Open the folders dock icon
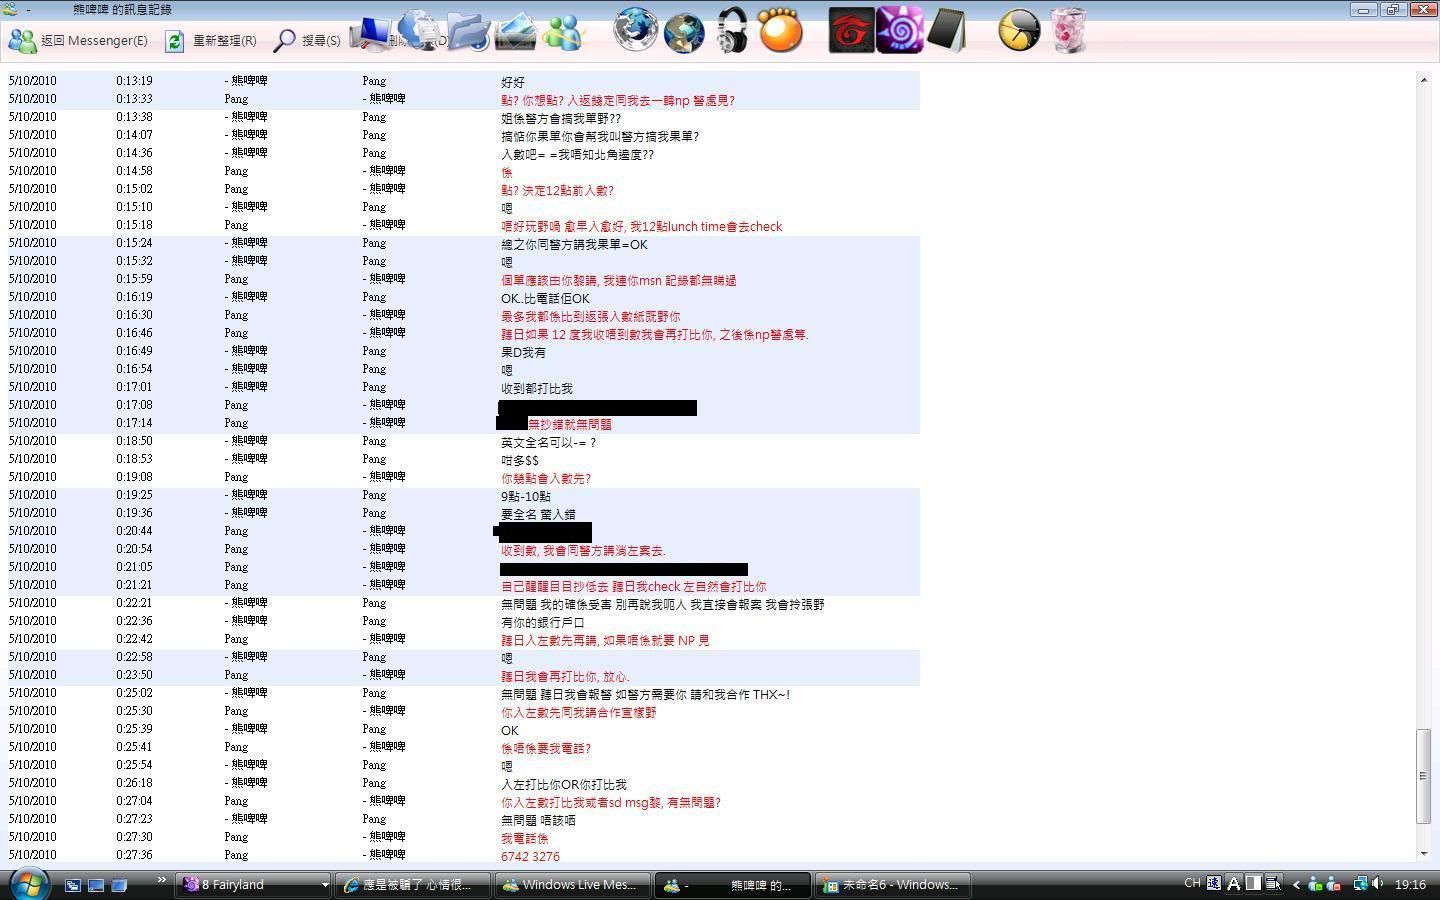This screenshot has height=900, width=1440. [467, 31]
